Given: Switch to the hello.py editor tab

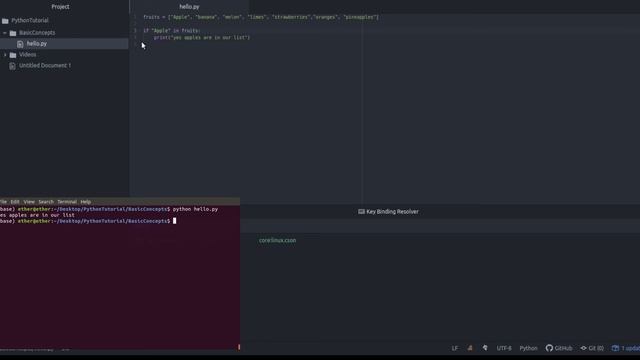Looking at the screenshot, I should click(x=189, y=7).
